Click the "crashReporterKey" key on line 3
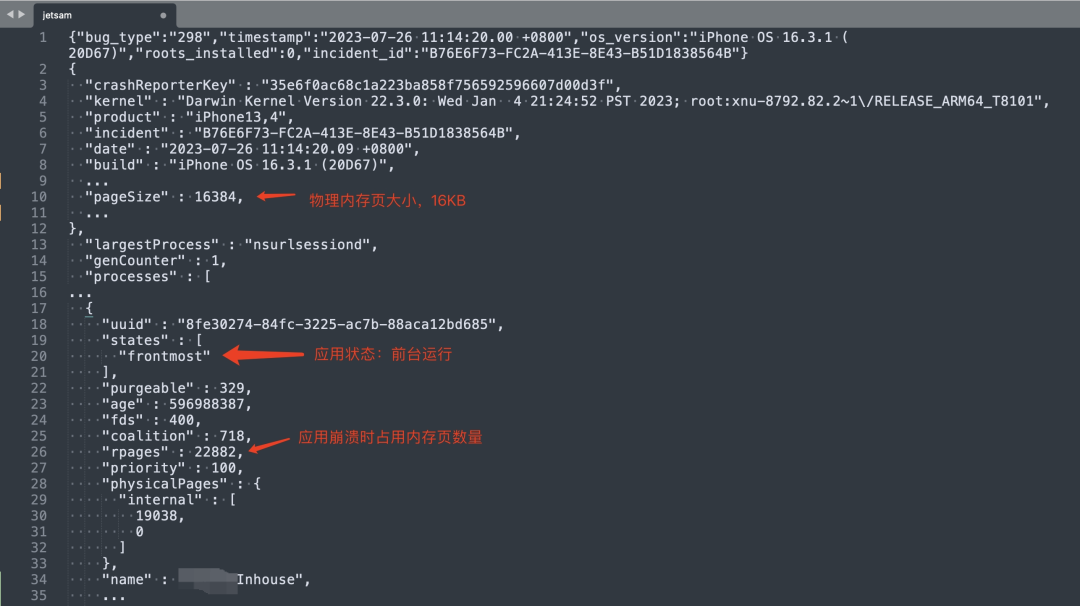The image size is (1080, 606). (x=160, y=85)
